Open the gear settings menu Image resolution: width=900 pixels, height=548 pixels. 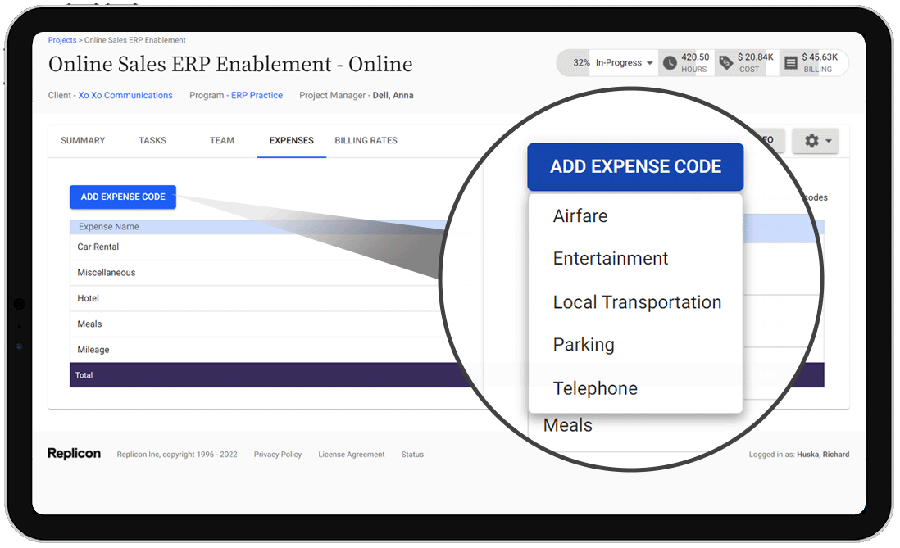(x=812, y=141)
